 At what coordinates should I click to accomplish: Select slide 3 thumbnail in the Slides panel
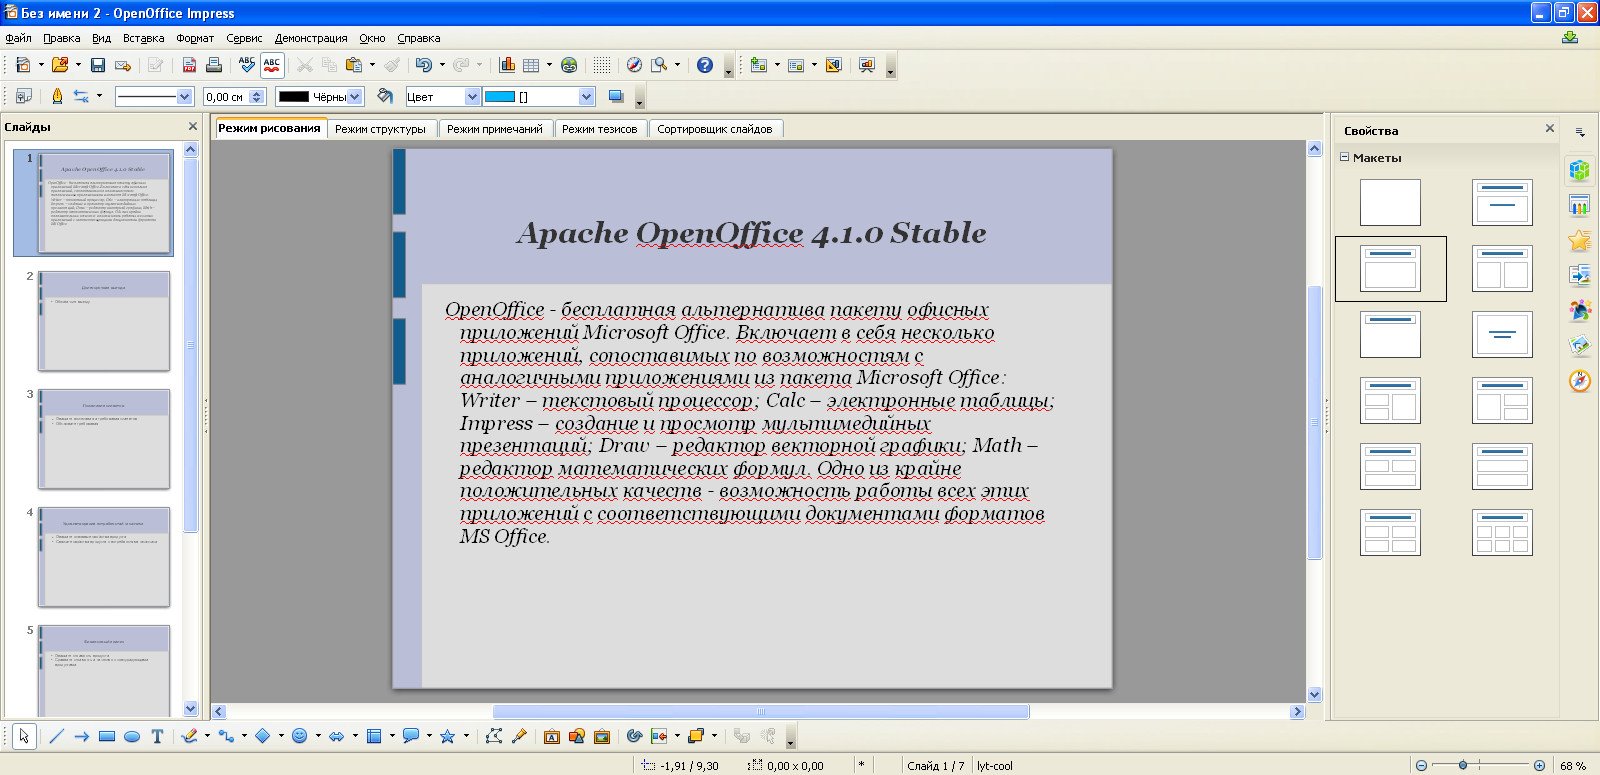104,439
